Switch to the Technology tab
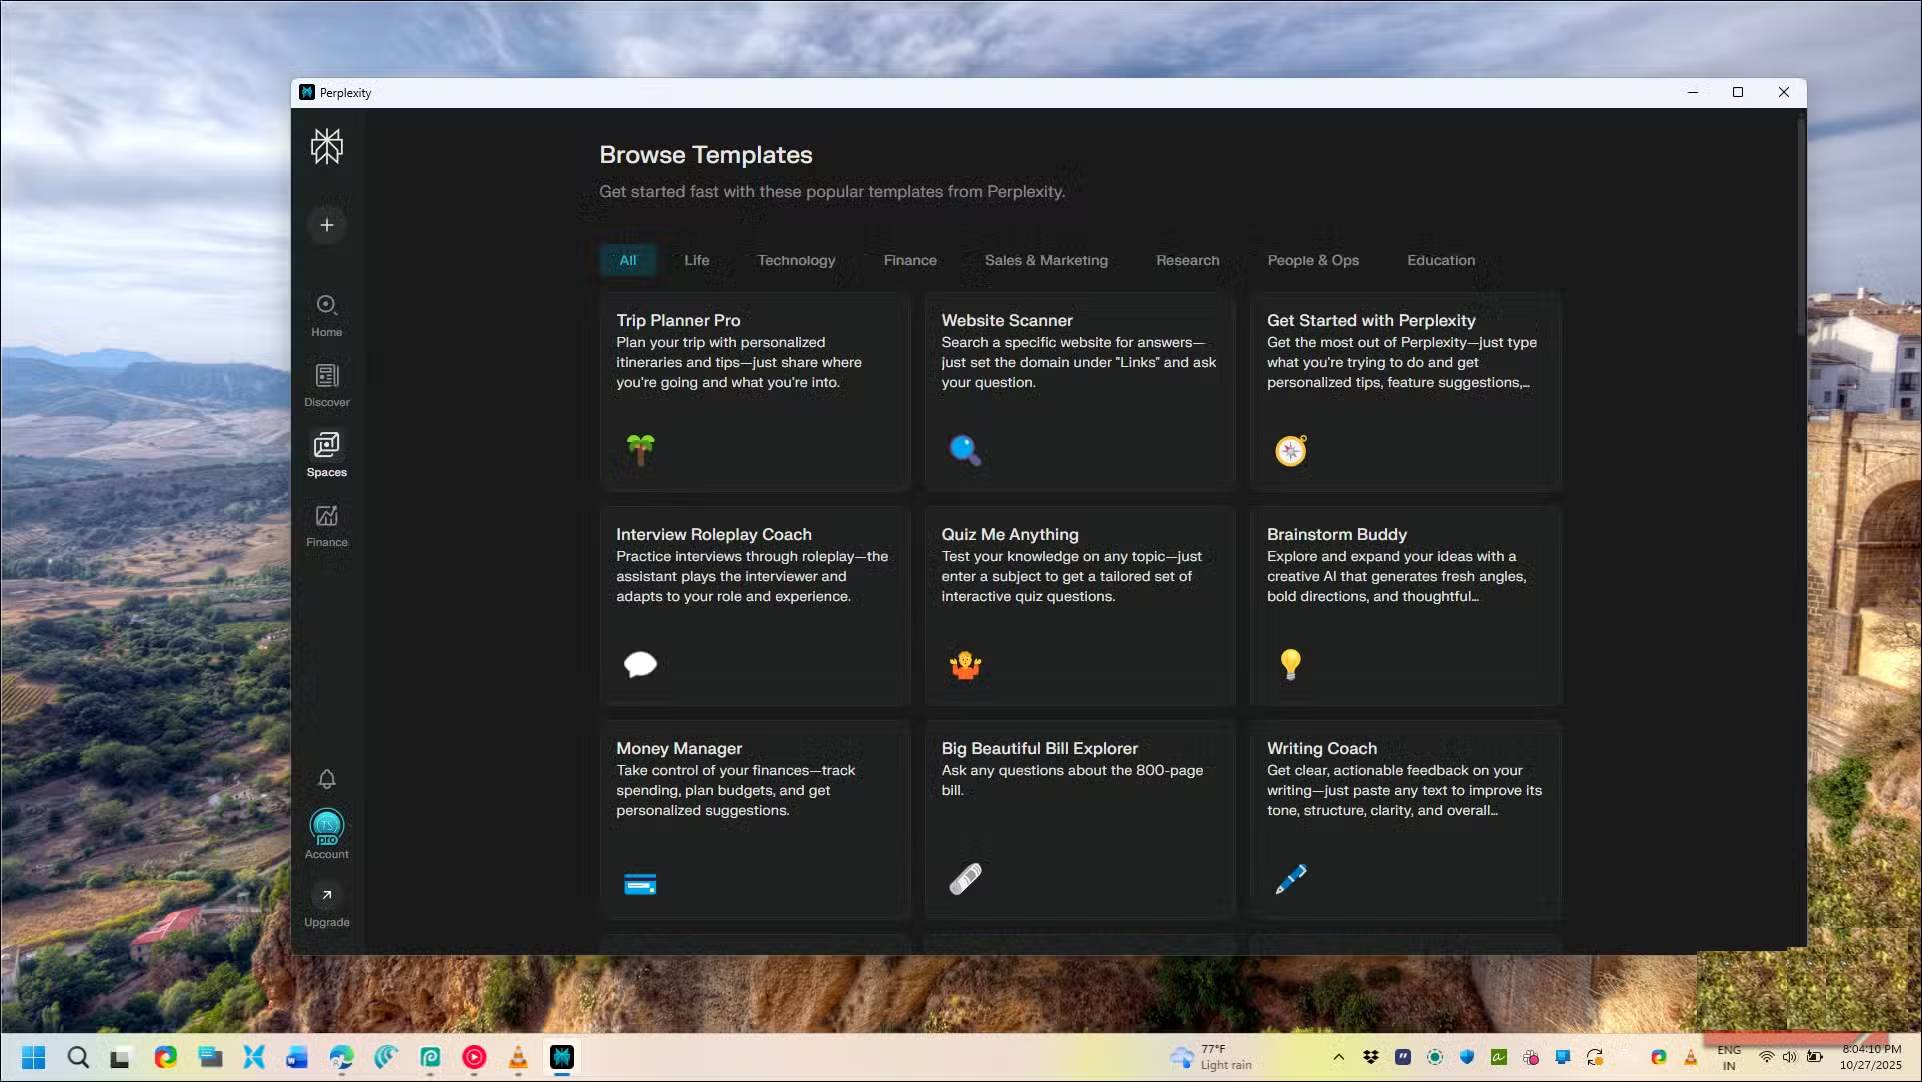 (796, 260)
